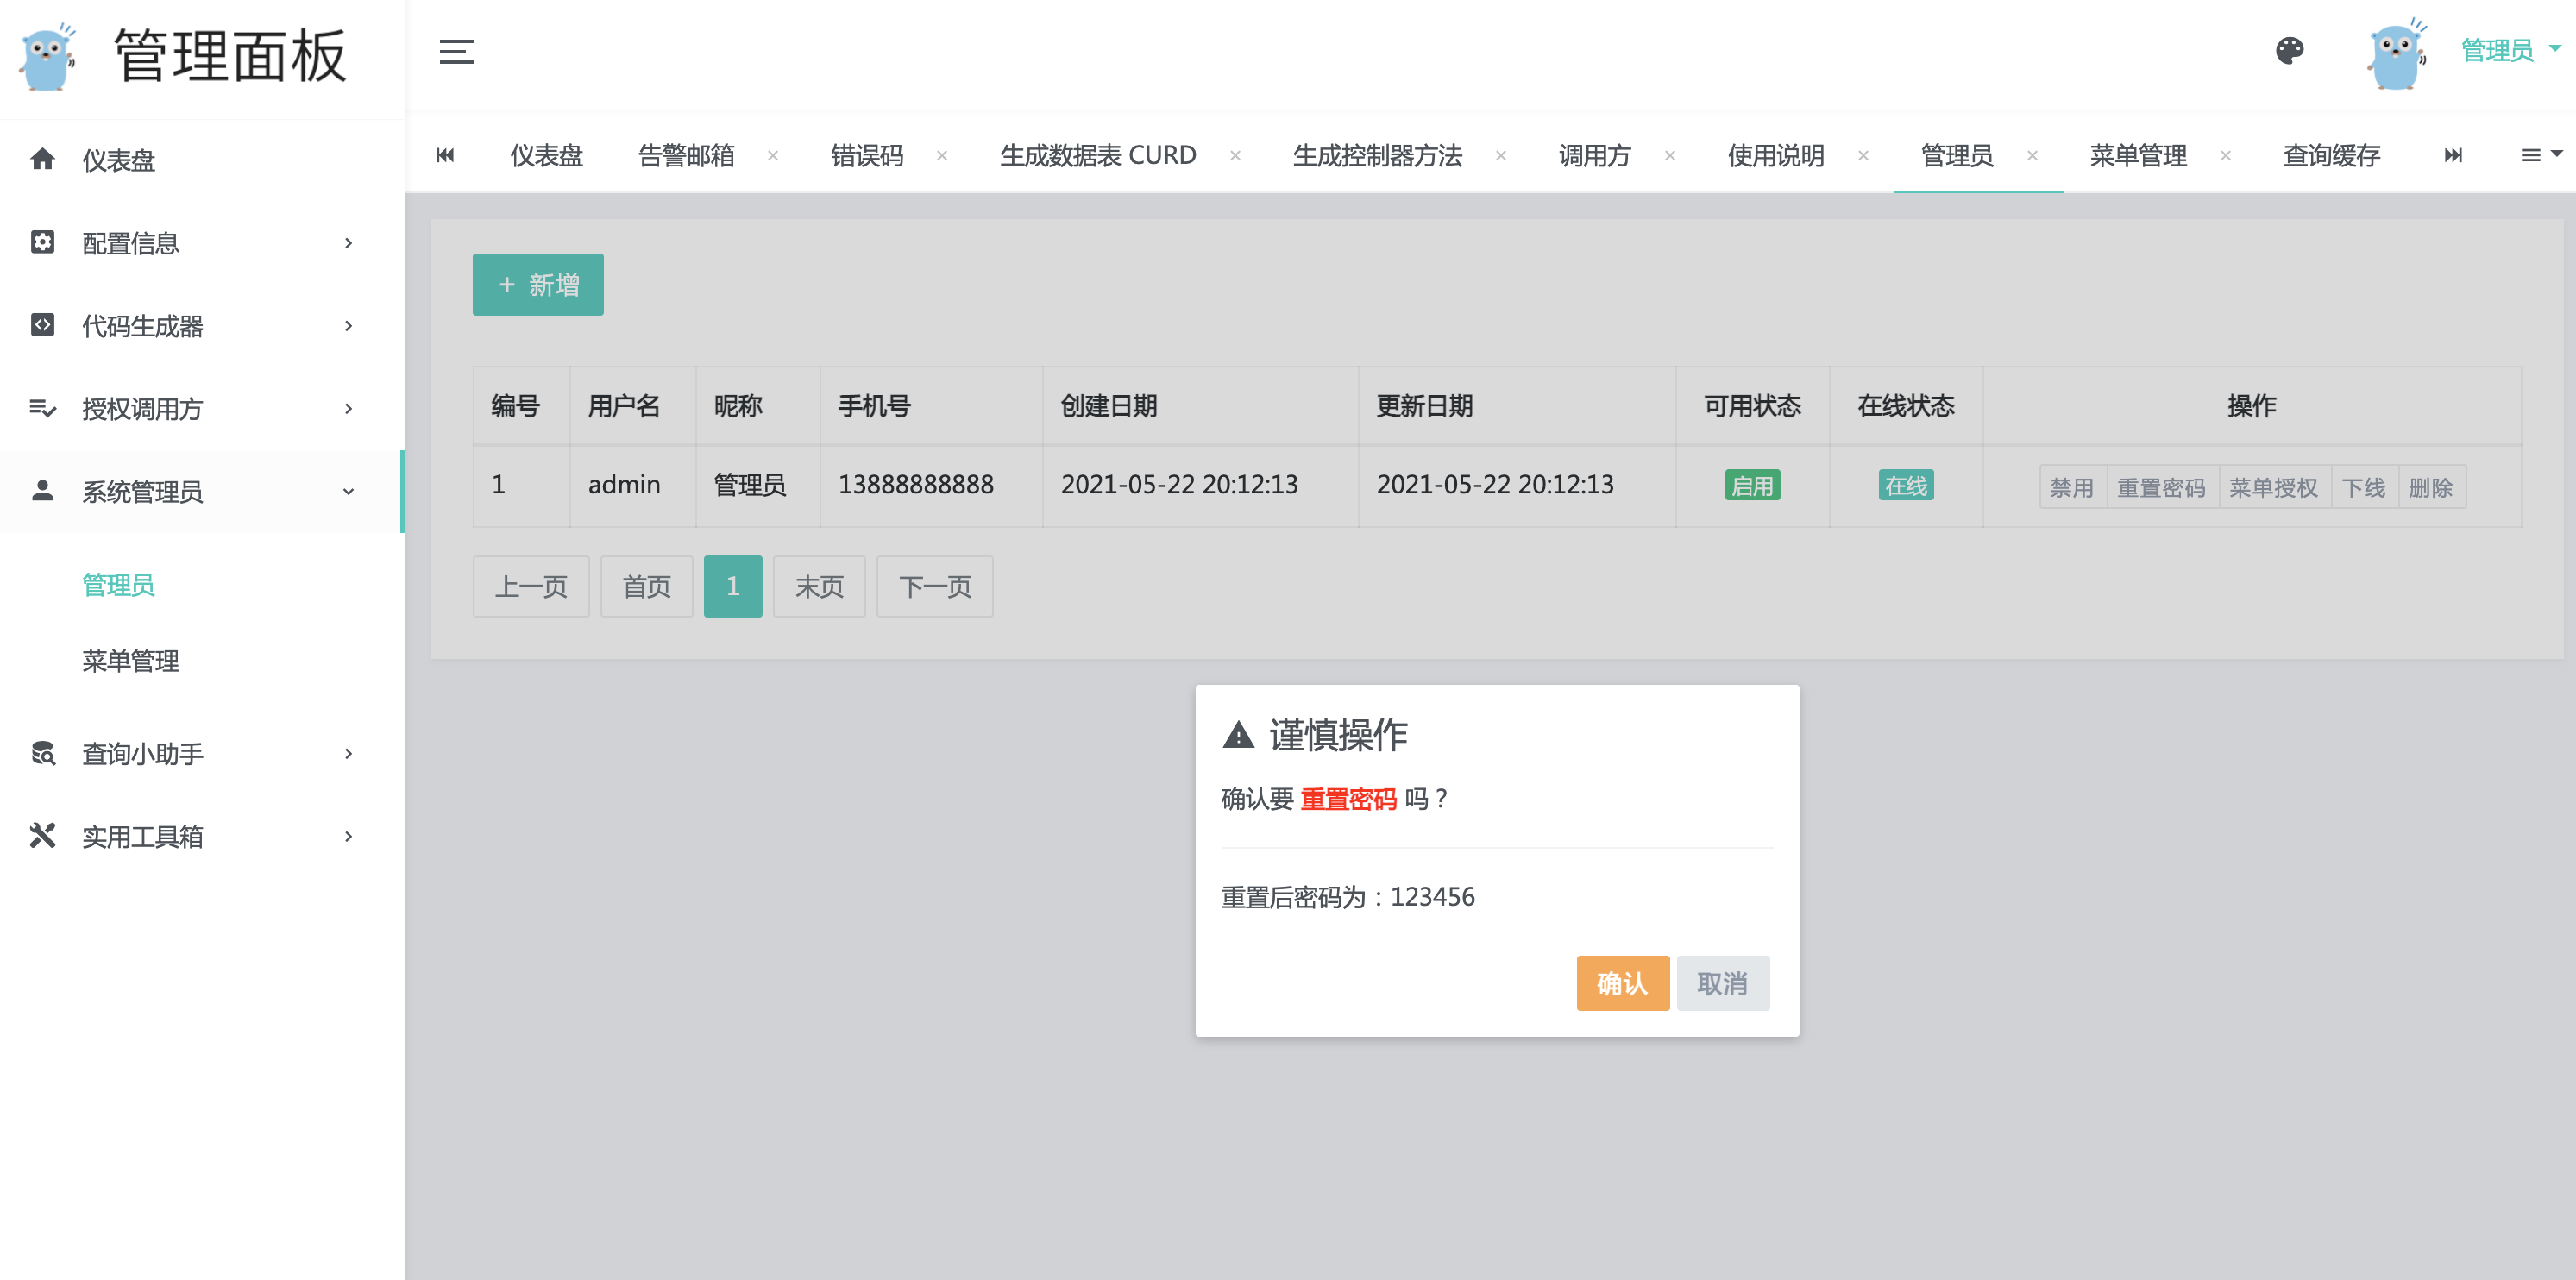Switch to the 菜单管理 tab
This screenshot has height=1280, width=2576.
point(2138,155)
